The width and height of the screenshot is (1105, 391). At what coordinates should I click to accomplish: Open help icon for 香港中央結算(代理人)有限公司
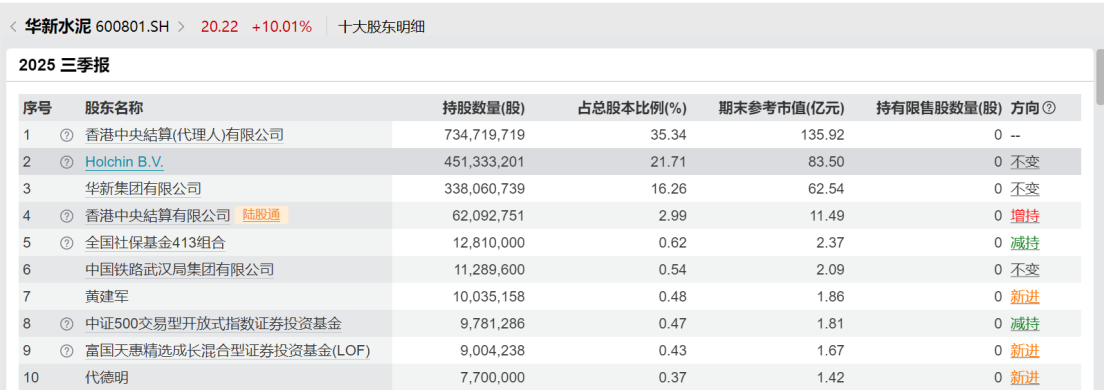pos(67,135)
